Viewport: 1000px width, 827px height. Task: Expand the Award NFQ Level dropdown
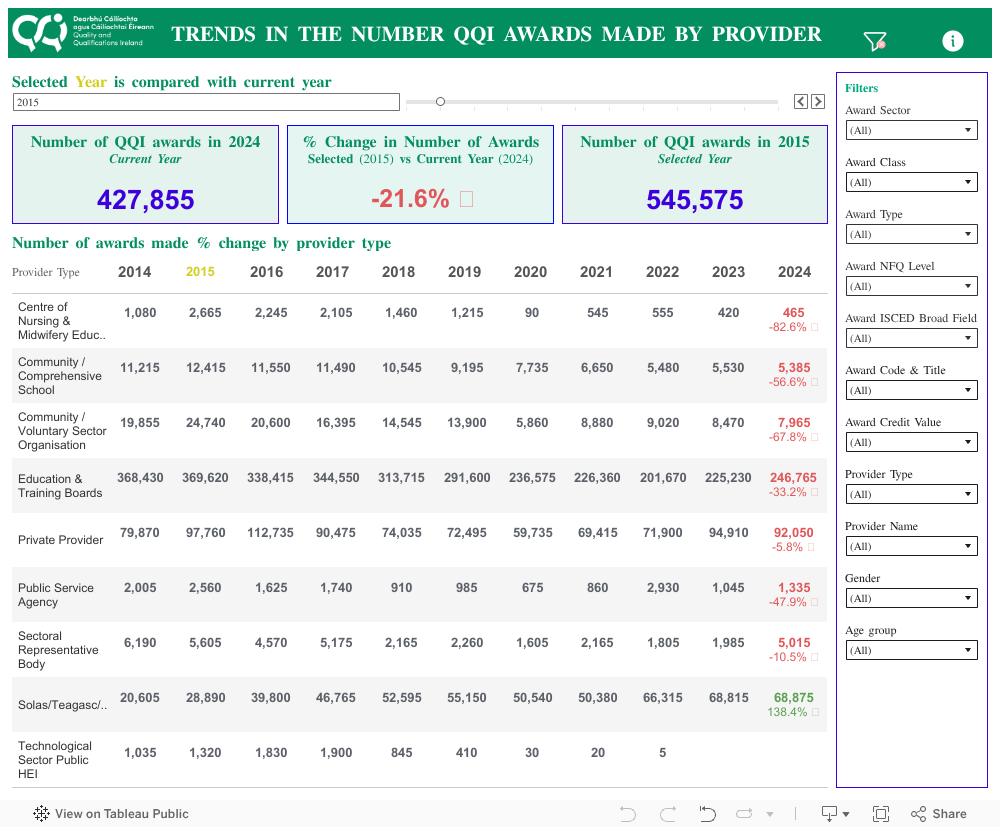911,286
